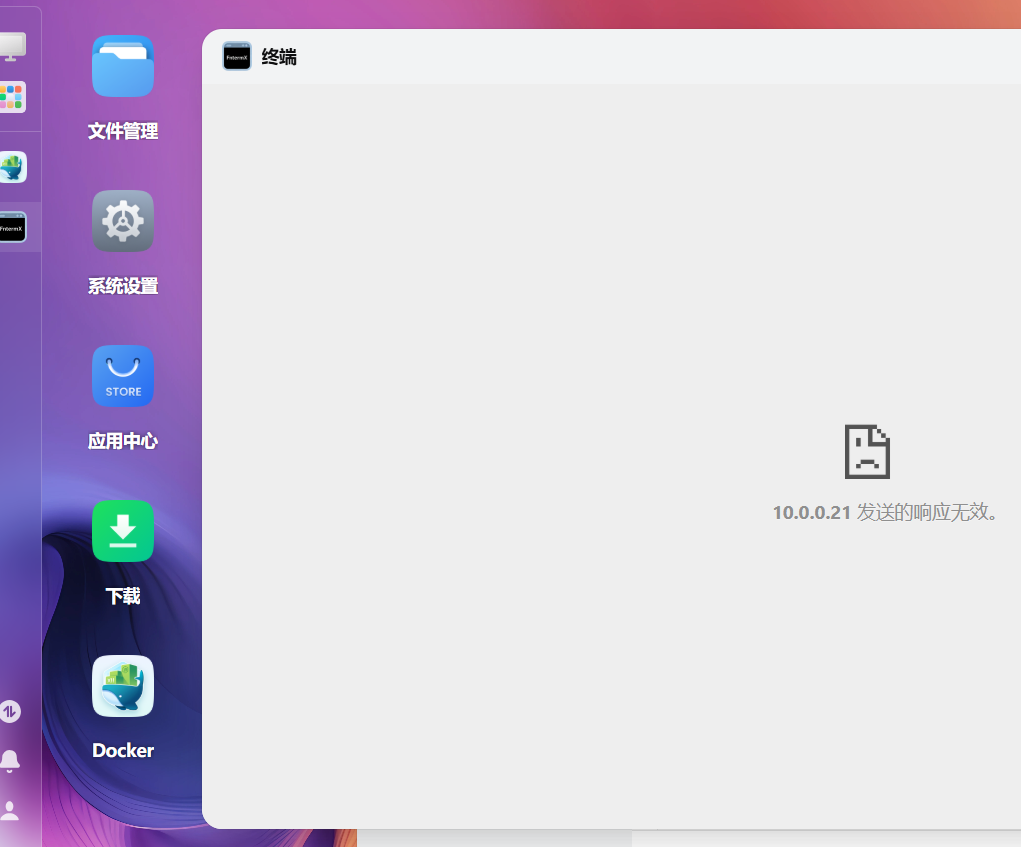Click the 系统设置 label text
Viewport: 1021px width, 847px height.
123,286
